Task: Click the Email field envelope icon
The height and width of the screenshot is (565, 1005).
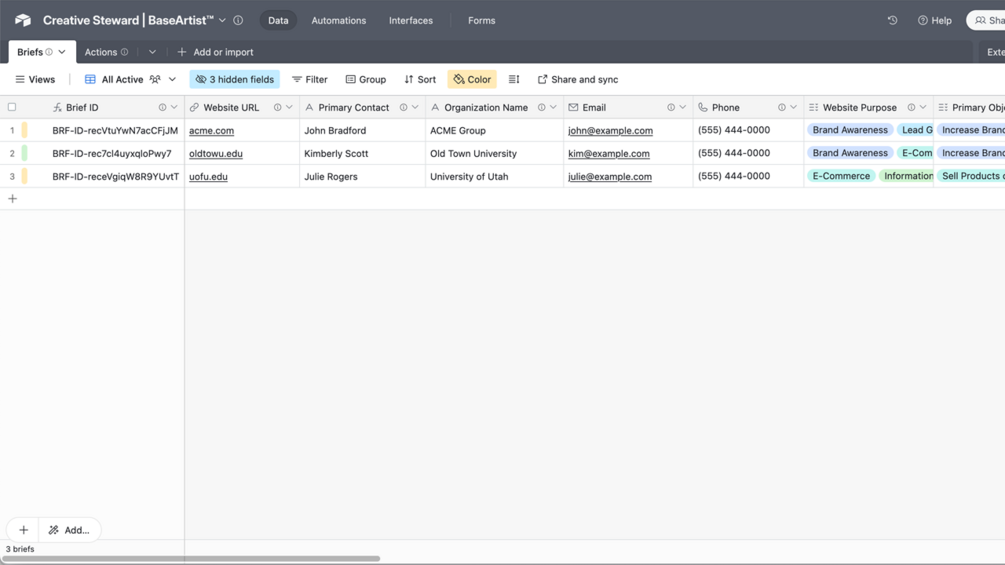Action: pos(573,108)
